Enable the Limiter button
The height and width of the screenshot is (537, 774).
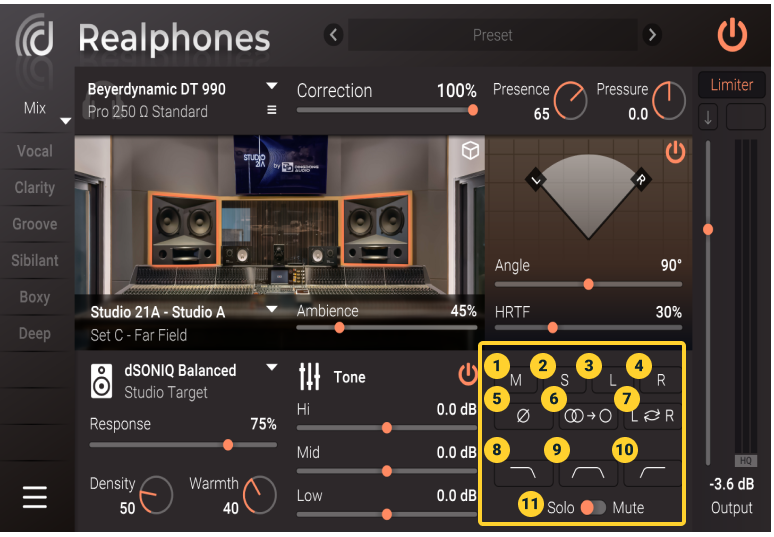point(732,85)
